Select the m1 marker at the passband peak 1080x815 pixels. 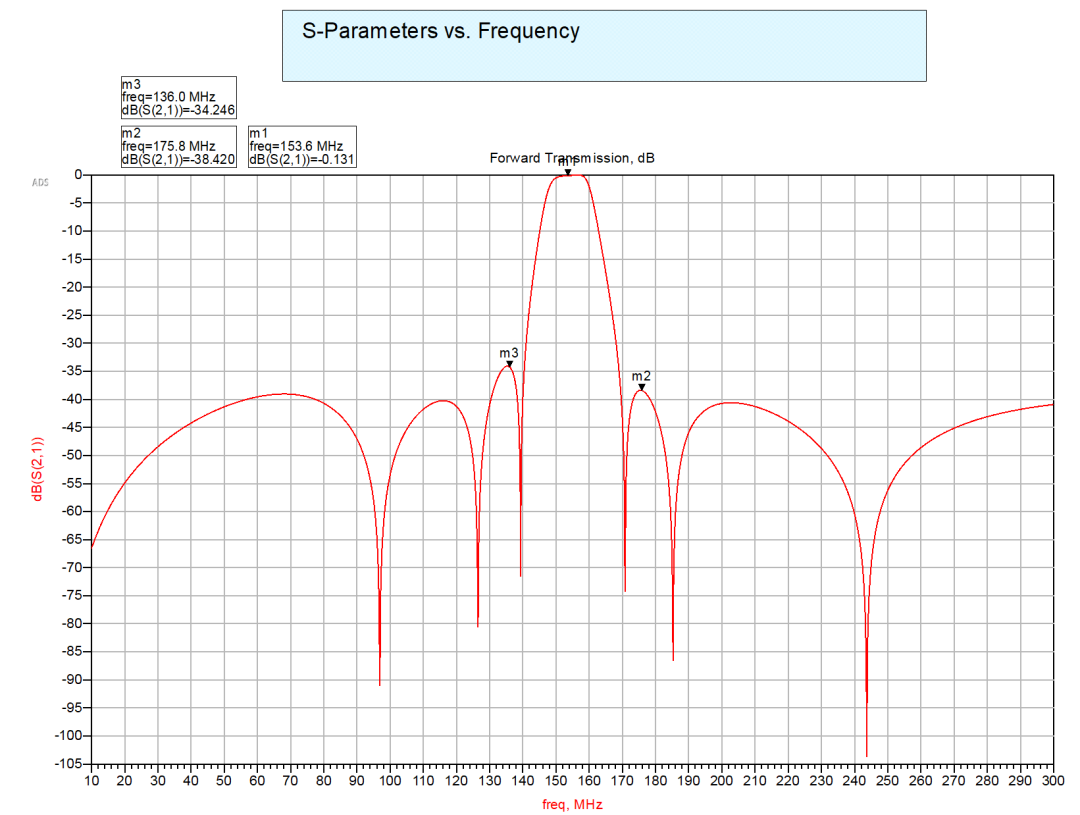[567, 172]
